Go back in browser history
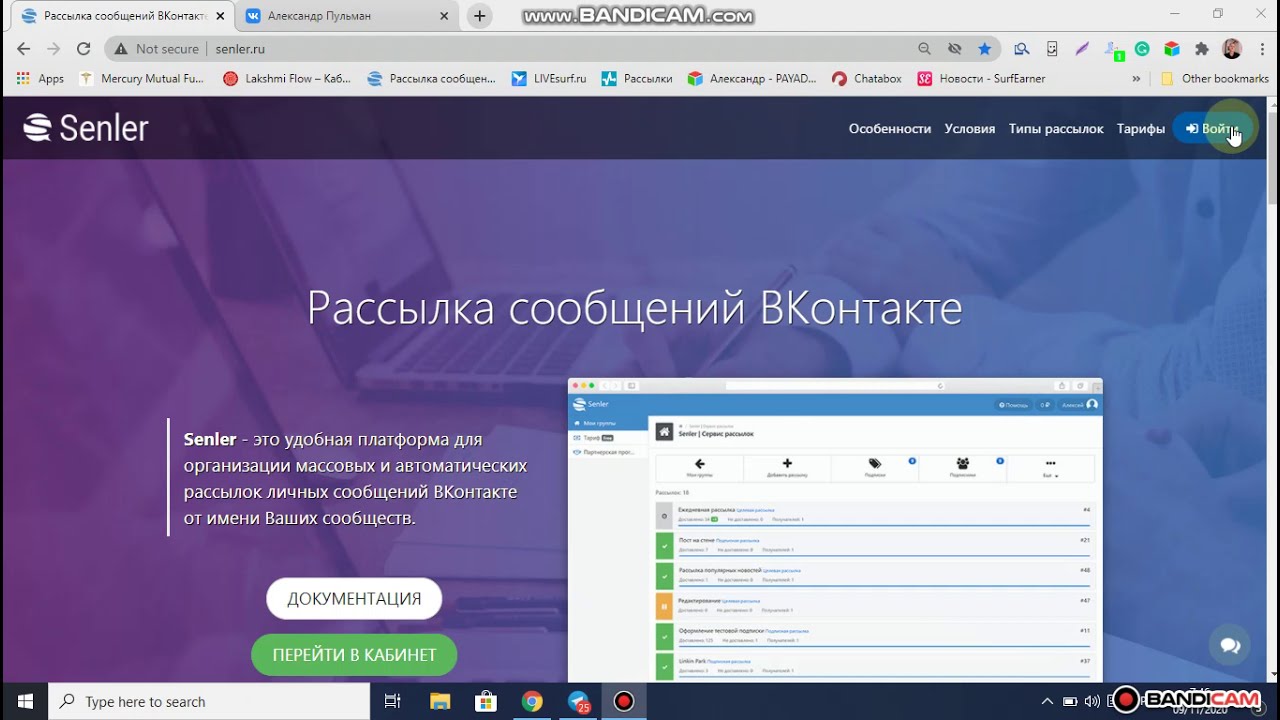The image size is (1280, 720). click(24, 48)
